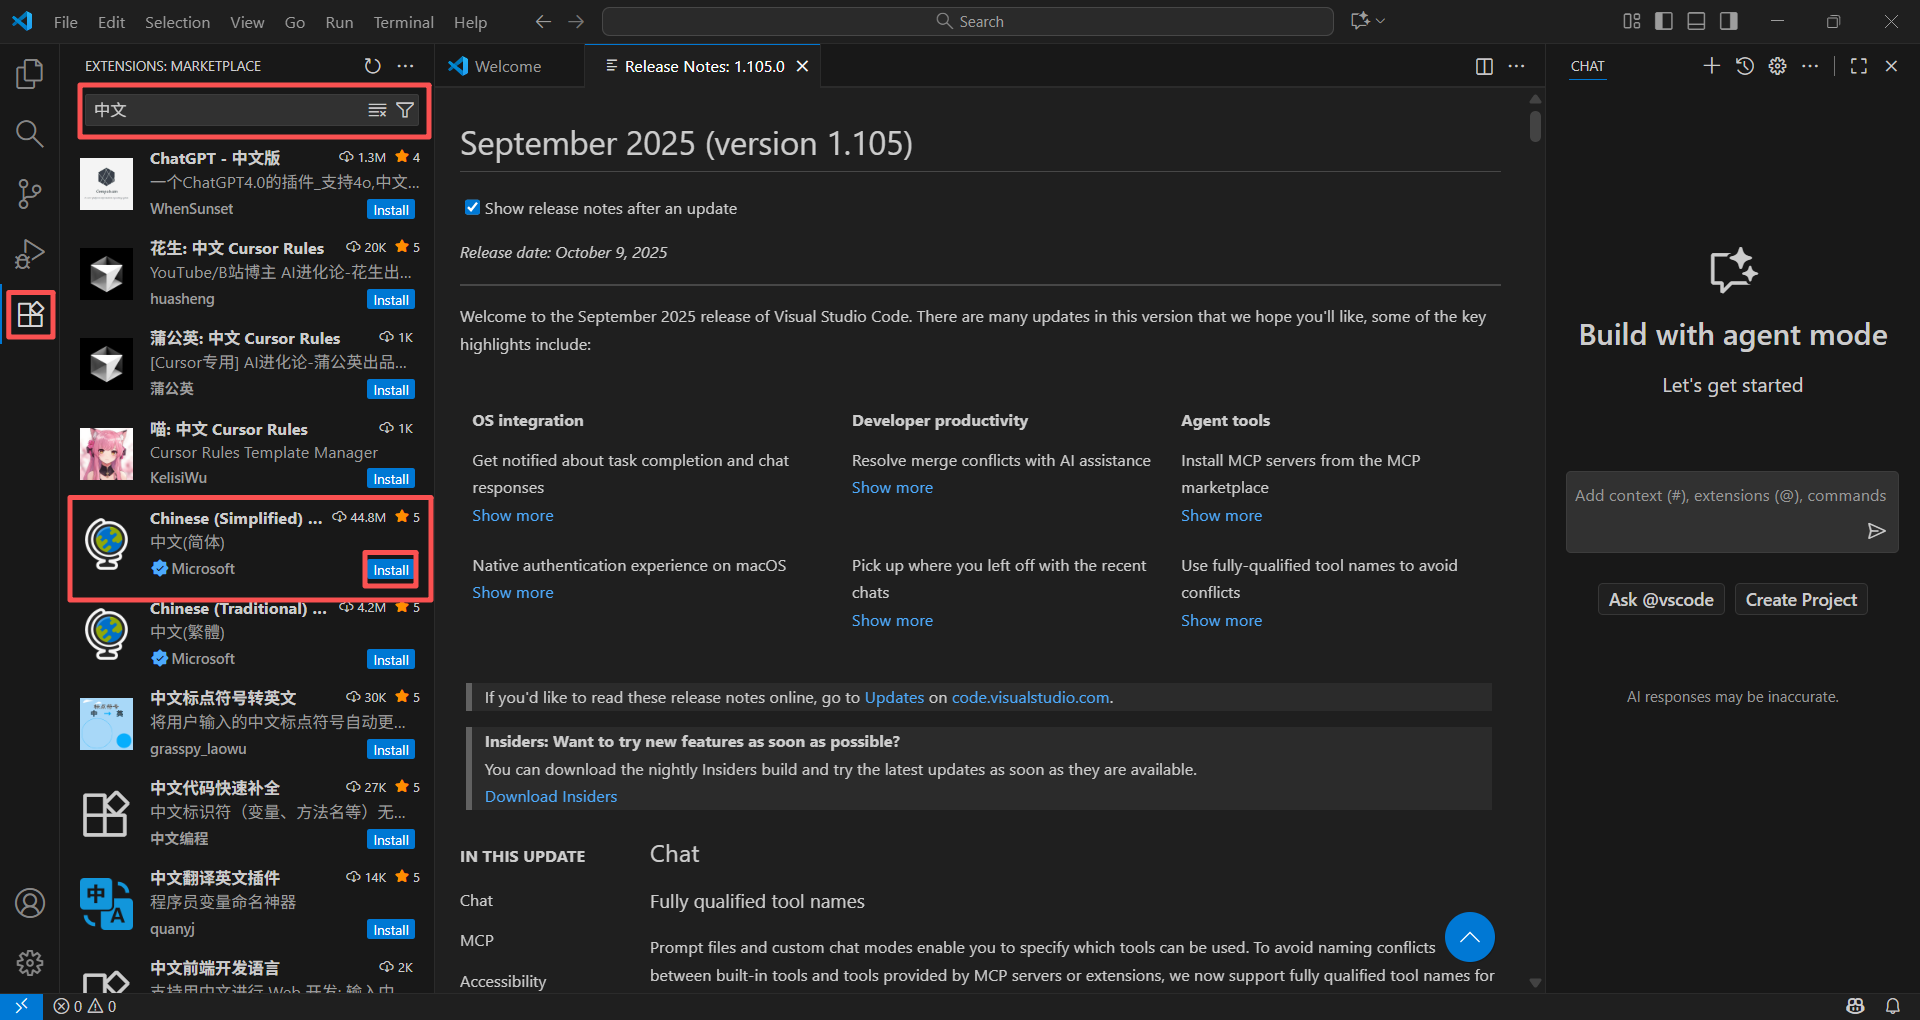Go forward in navigation history

[577, 21]
